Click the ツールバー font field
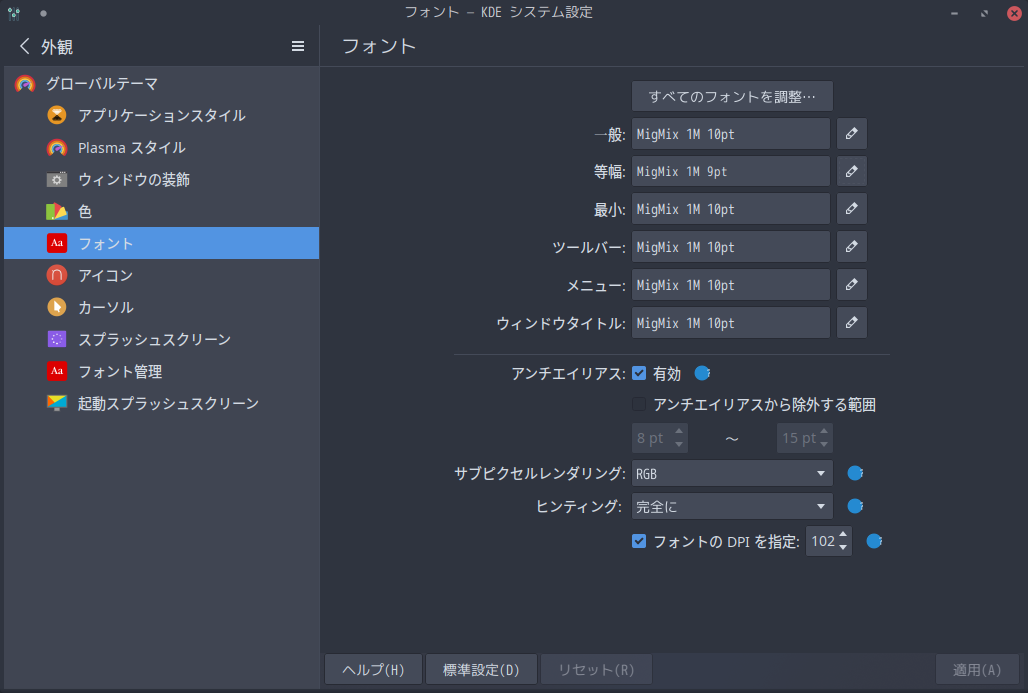The width and height of the screenshot is (1028, 693). pyautogui.click(x=730, y=247)
